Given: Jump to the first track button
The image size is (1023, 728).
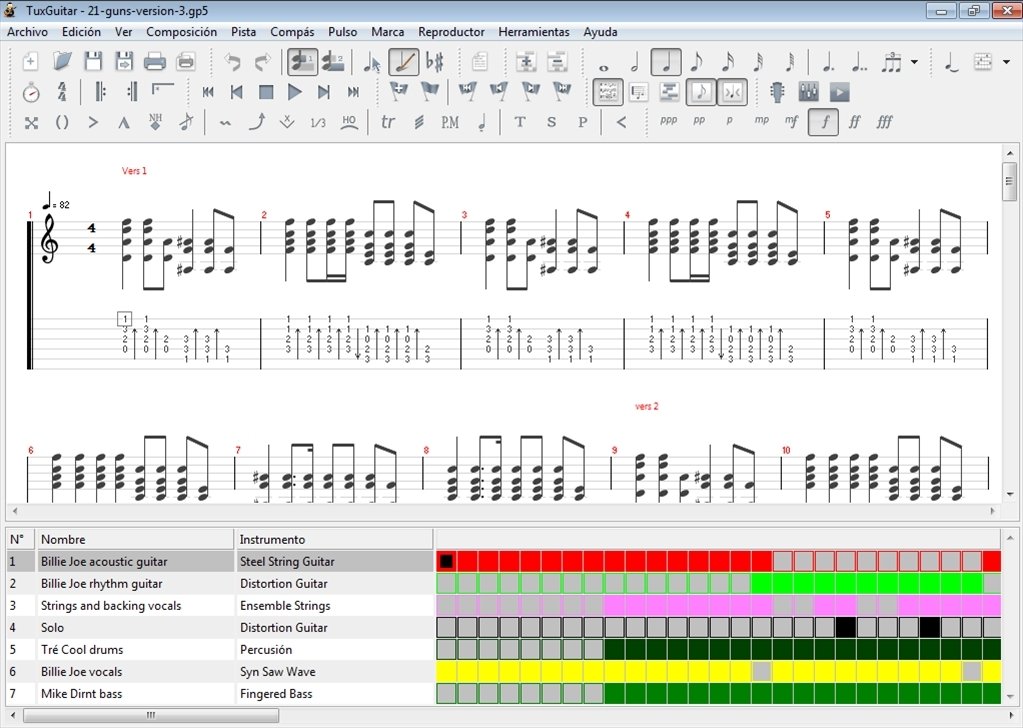Looking at the screenshot, I should [208, 92].
